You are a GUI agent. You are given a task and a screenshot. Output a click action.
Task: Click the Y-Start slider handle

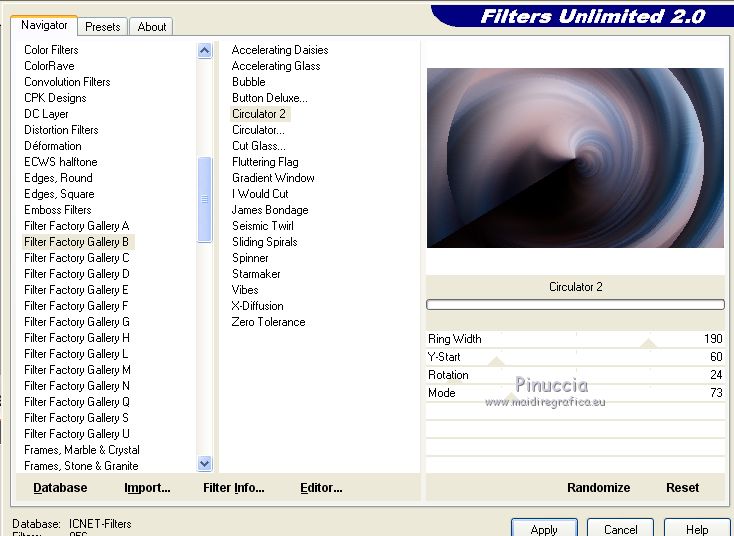click(x=496, y=361)
